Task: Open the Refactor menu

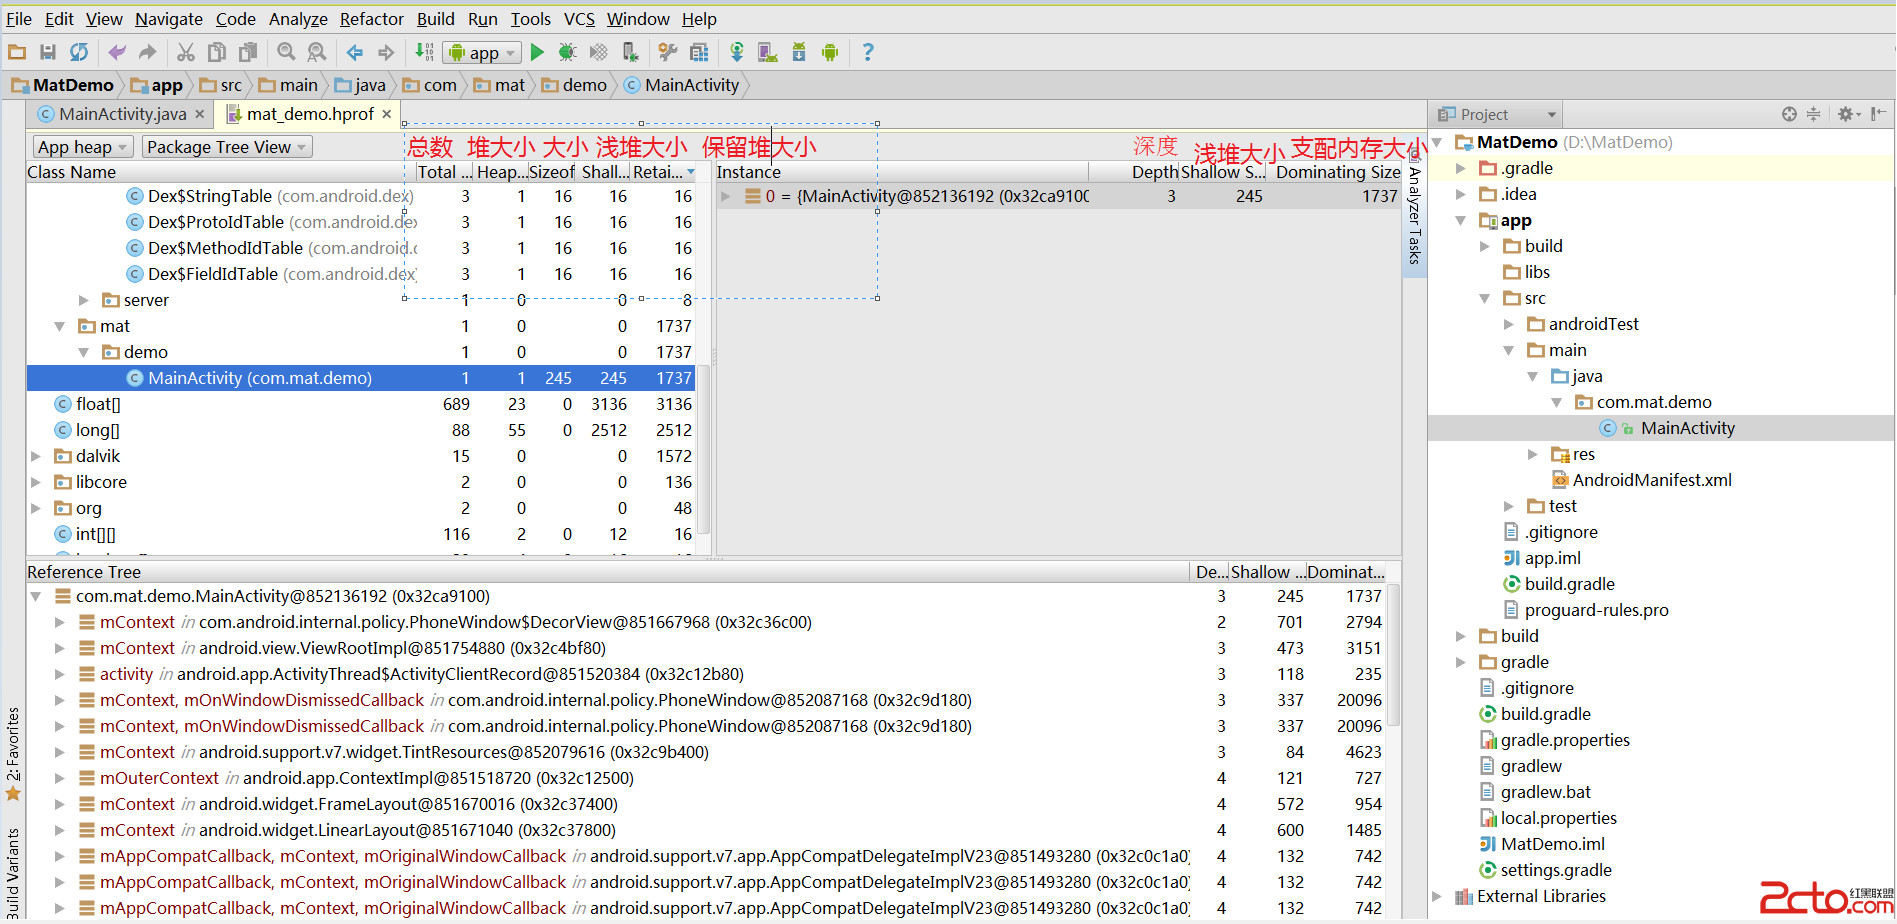Action: (371, 19)
